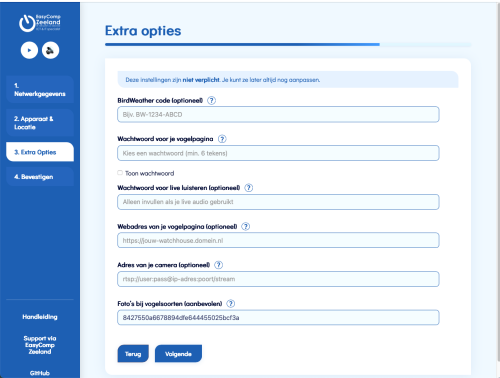Open help for Adres van je camera
The height and width of the screenshot is (378, 500).
click(218, 265)
